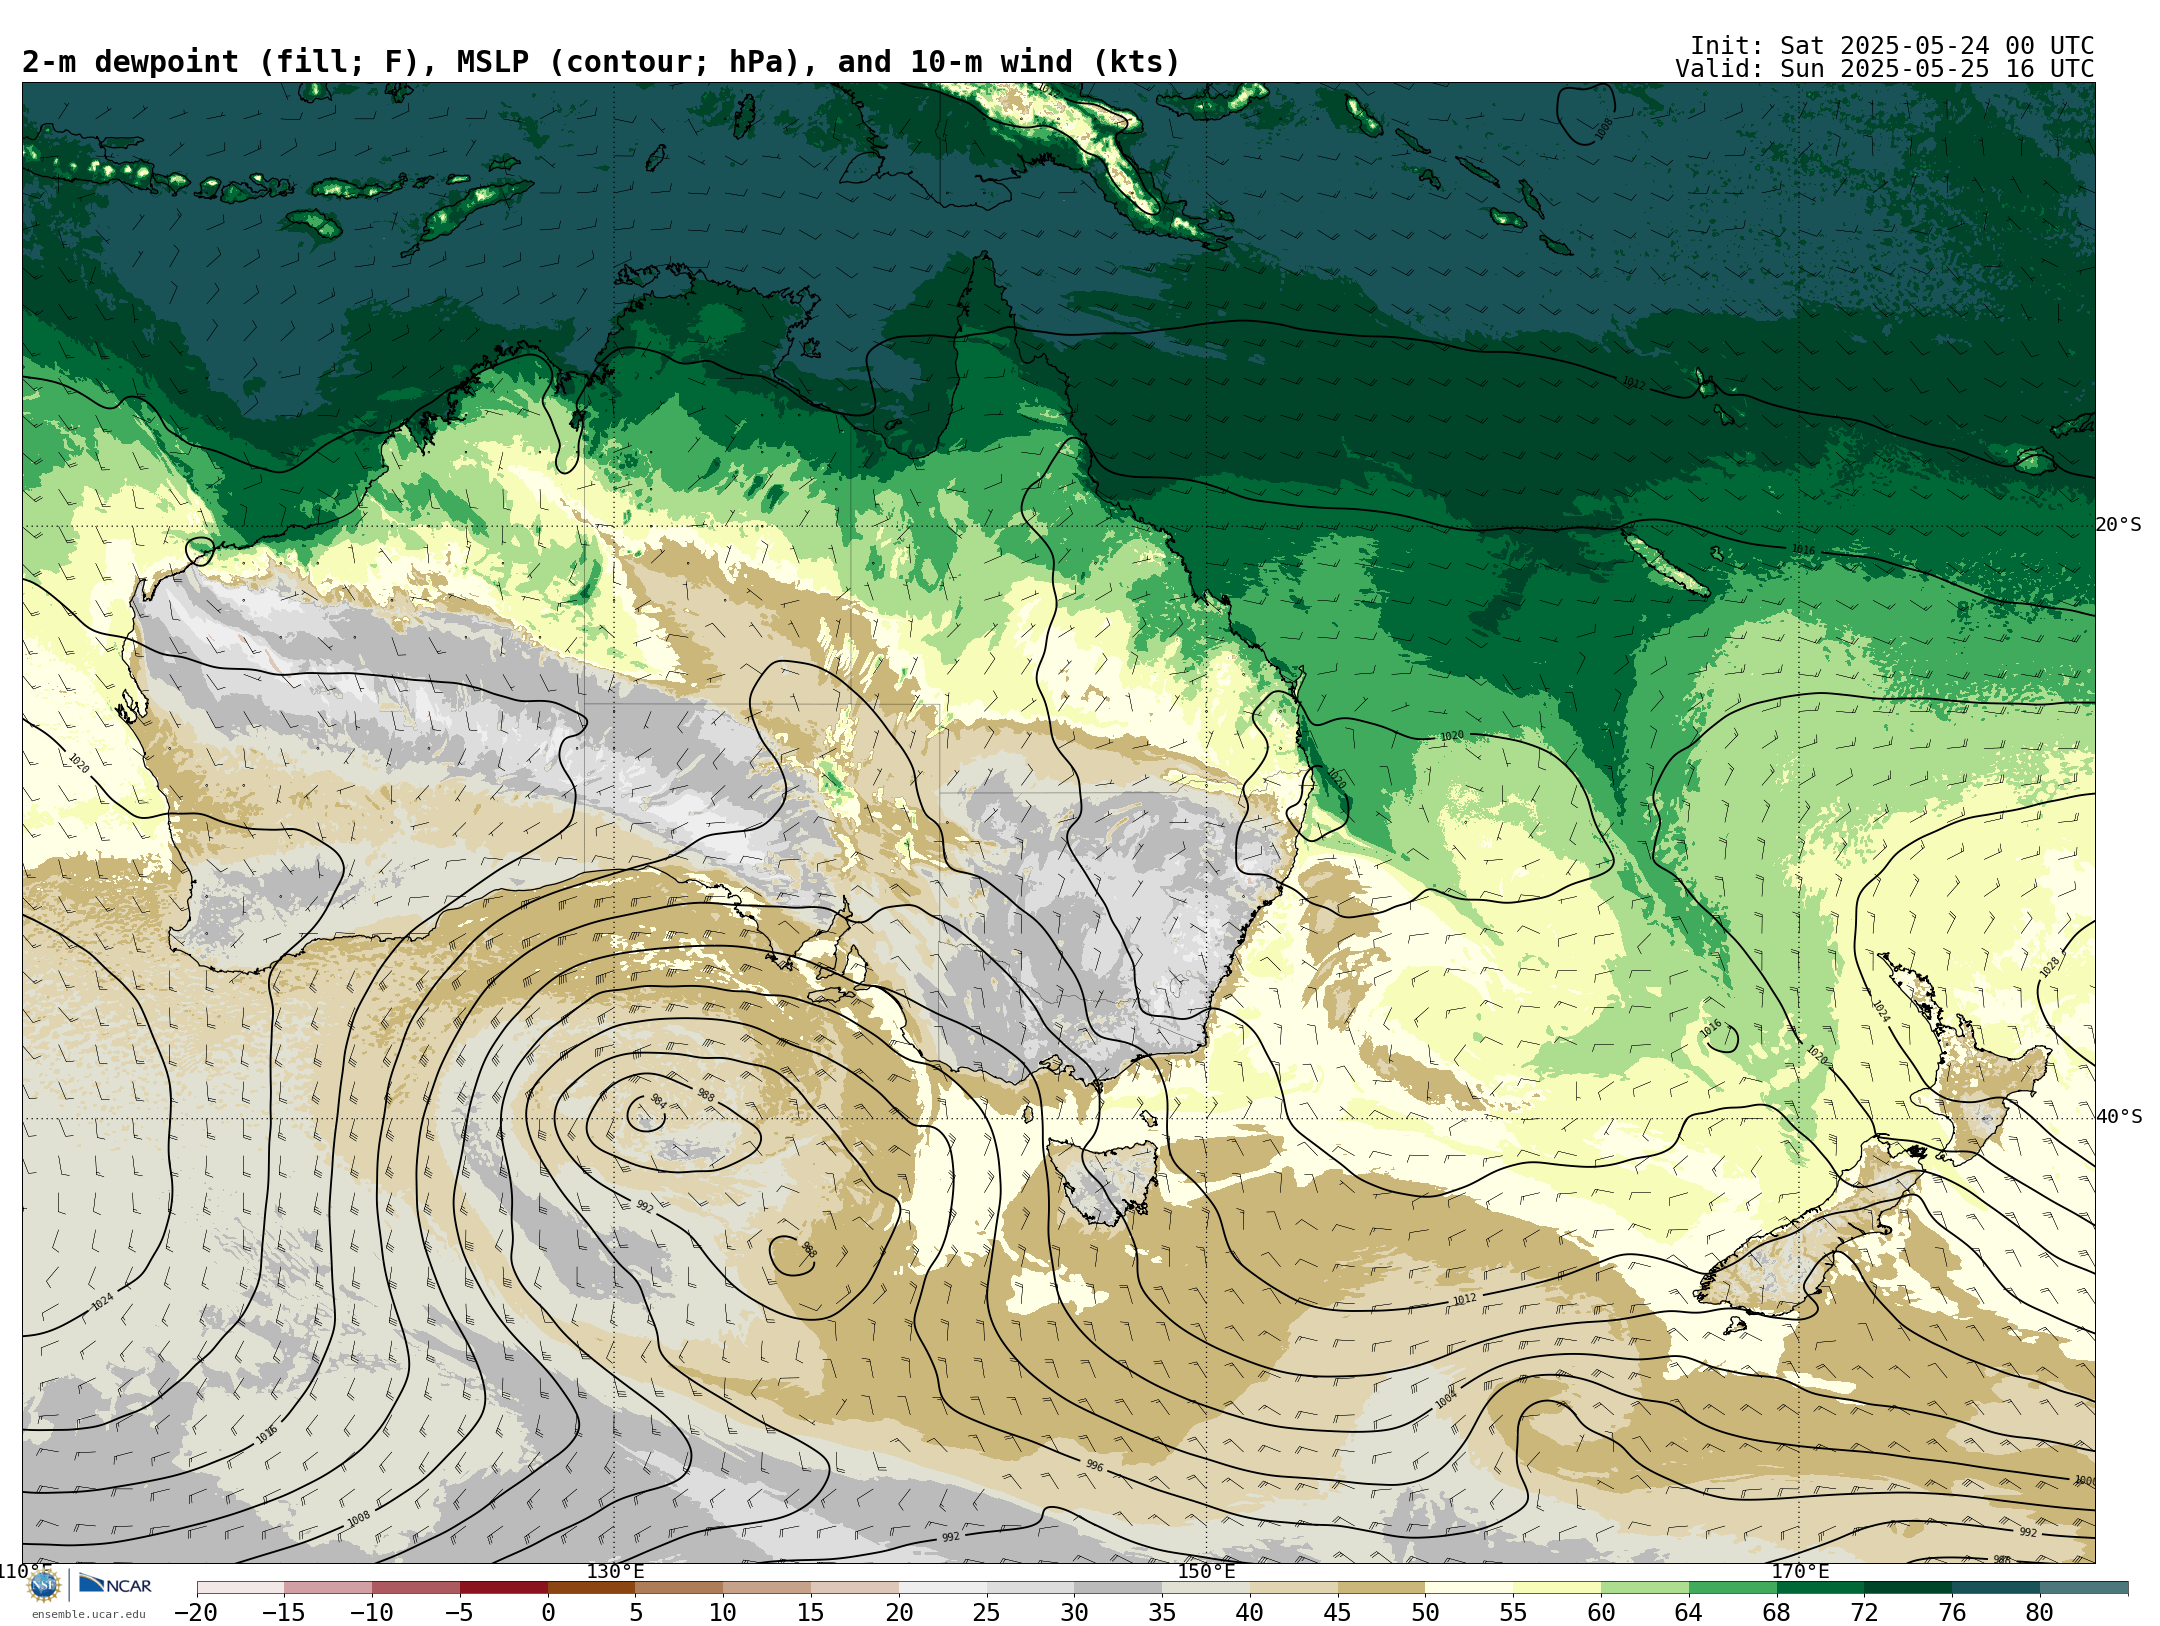Select the 2-m dewpoint map title
Screen dimensions: 2160x1626
[x=601, y=62]
